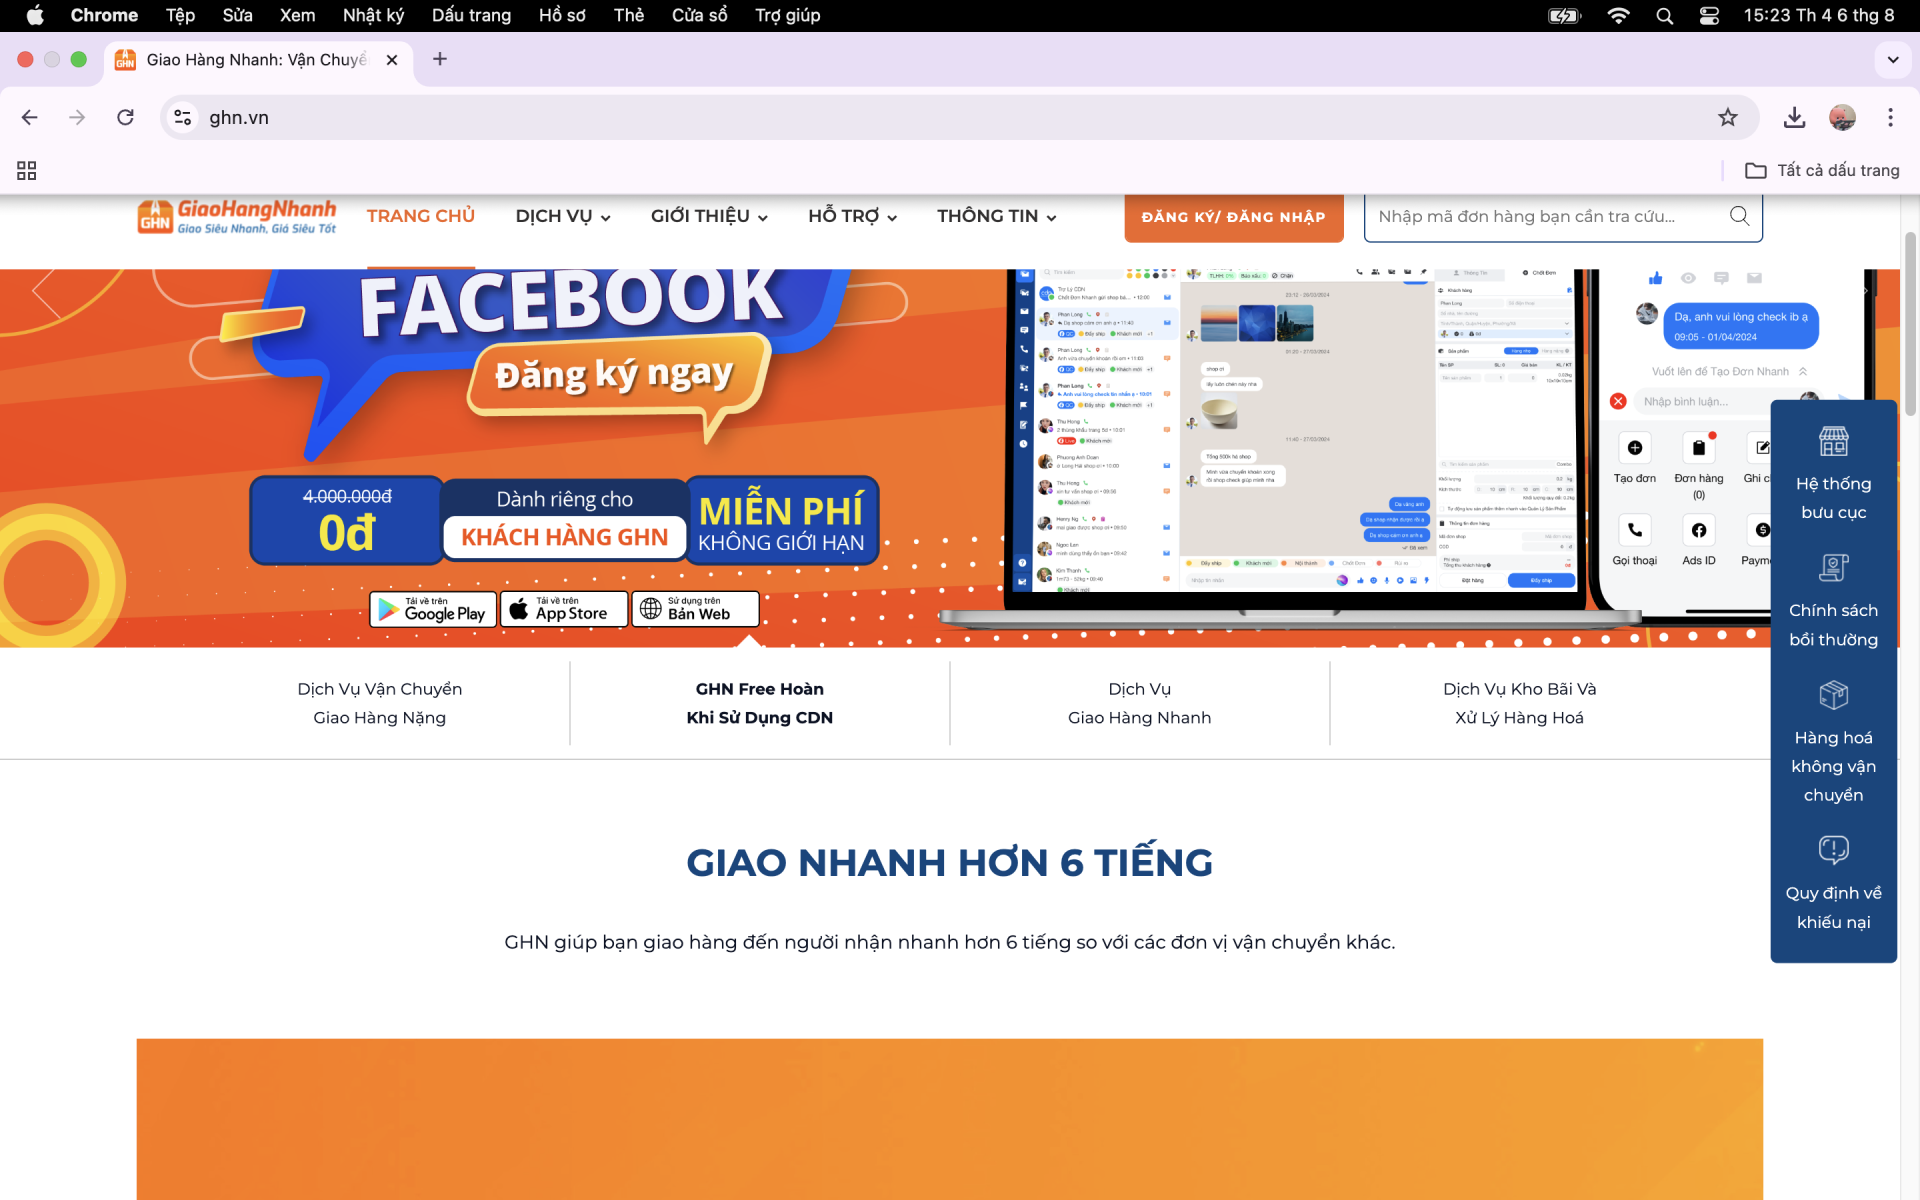Open Tất cả dấu trang folder
The image size is (1920, 1200).
[1822, 171]
